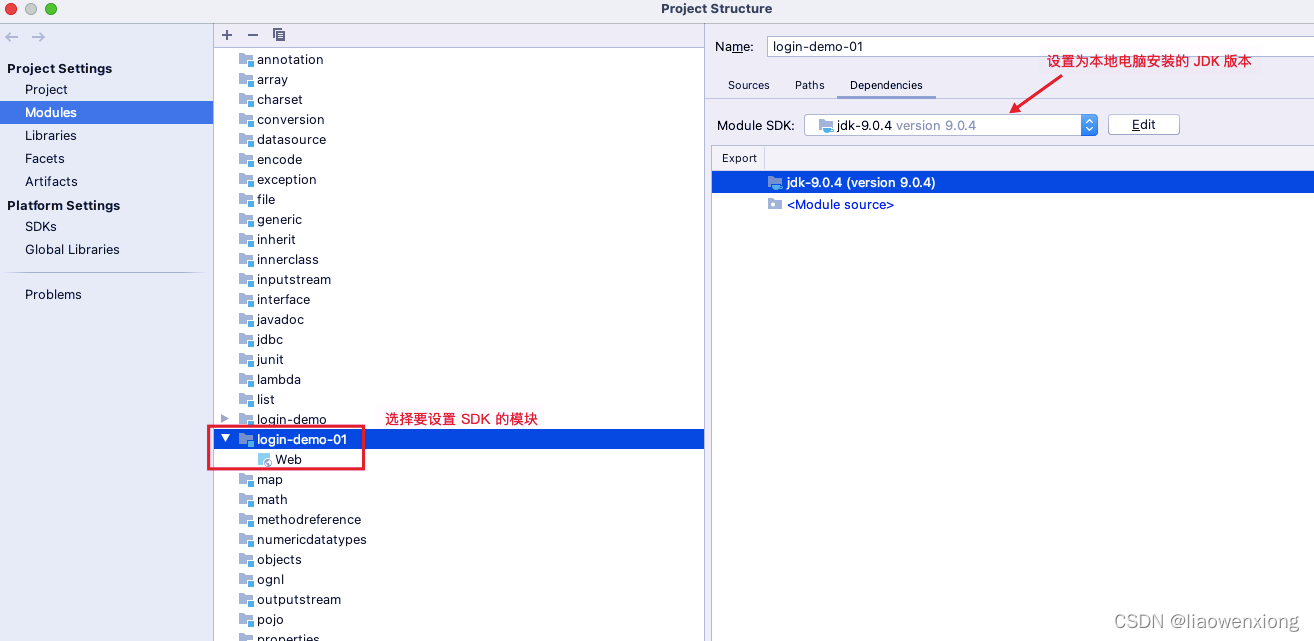Select the outputstream module
Viewport: 1314px width, 641px height.
pos(298,600)
